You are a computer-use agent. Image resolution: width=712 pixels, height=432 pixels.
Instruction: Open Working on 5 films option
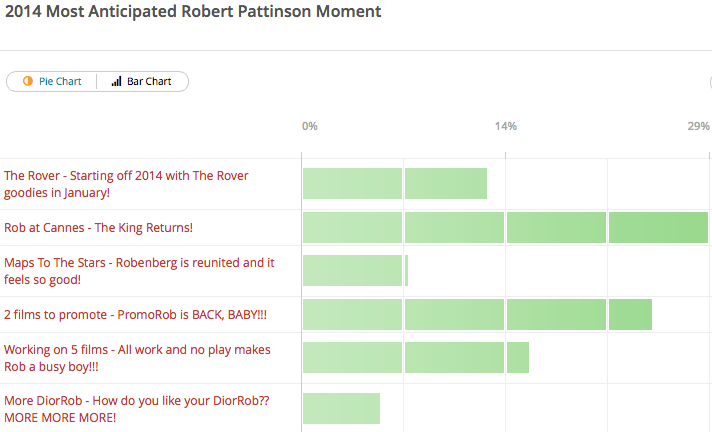pyautogui.click(x=137, y=358)
